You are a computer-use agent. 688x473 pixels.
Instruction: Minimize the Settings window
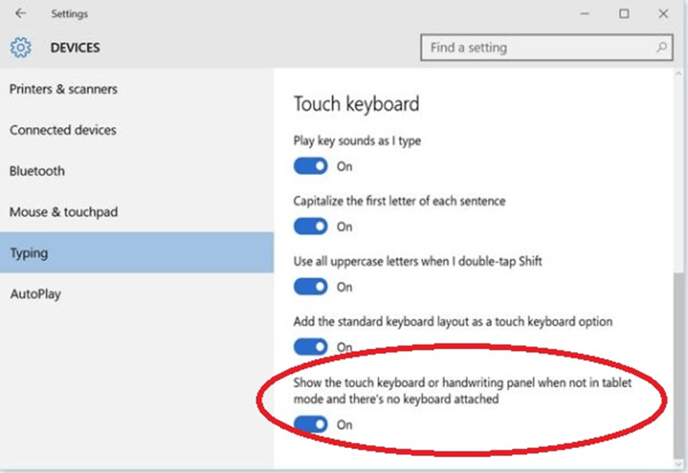[584, 14]
